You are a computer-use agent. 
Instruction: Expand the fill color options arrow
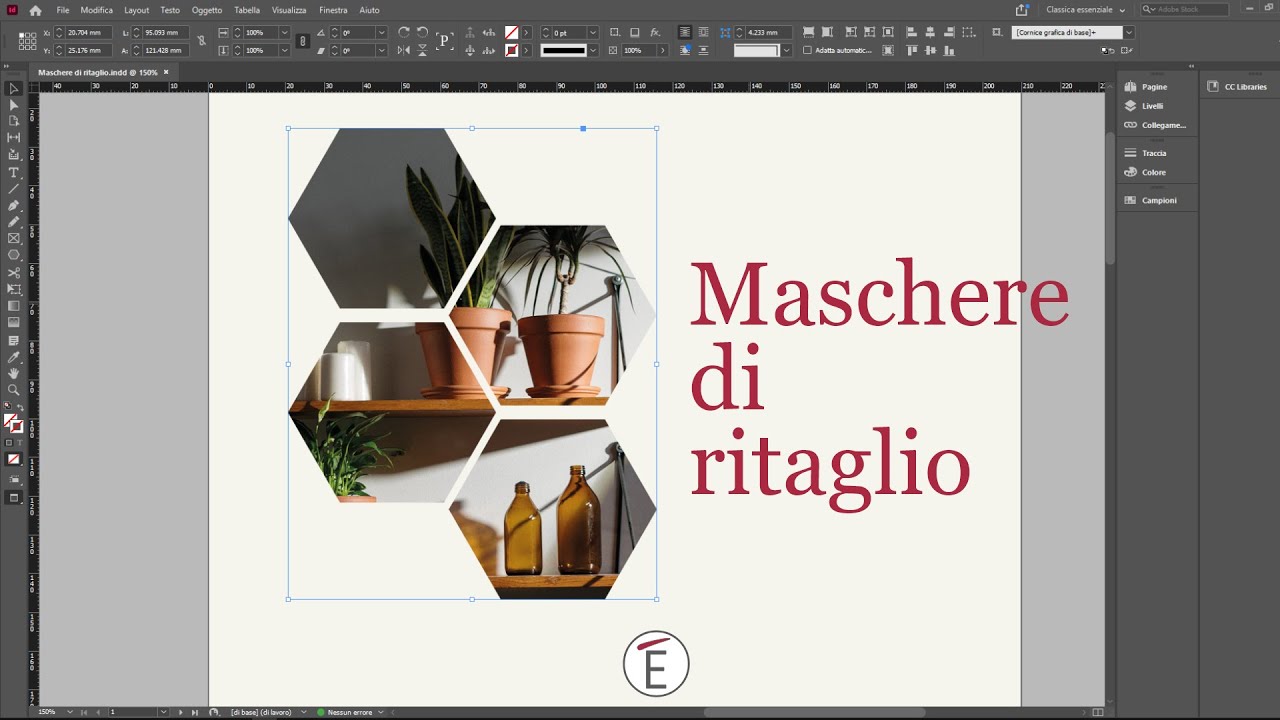pyautogui.click(x=526, y=33)
